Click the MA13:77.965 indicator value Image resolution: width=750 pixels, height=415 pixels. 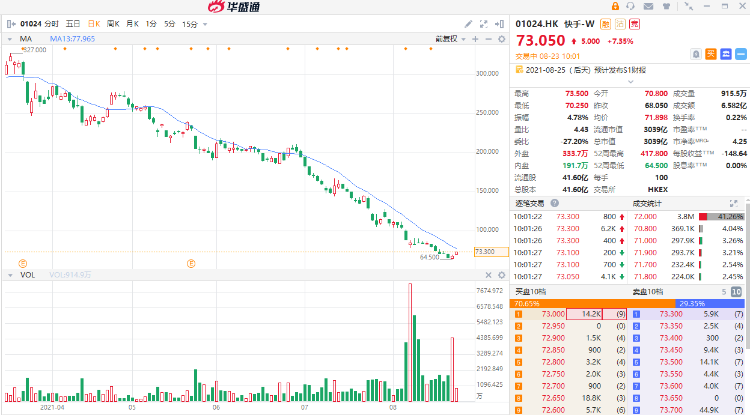(72, 39)
